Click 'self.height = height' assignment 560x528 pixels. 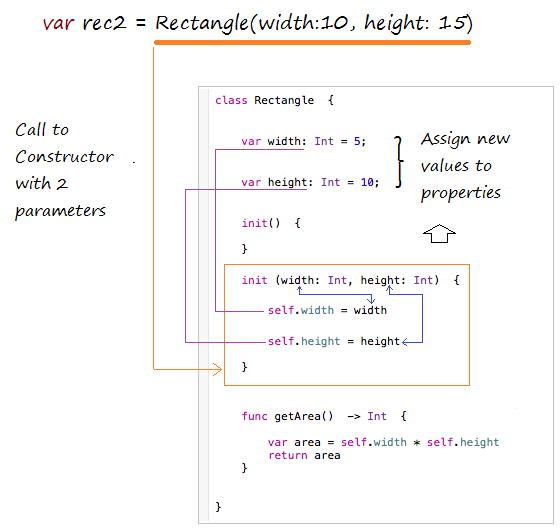(x=334, y=342)
